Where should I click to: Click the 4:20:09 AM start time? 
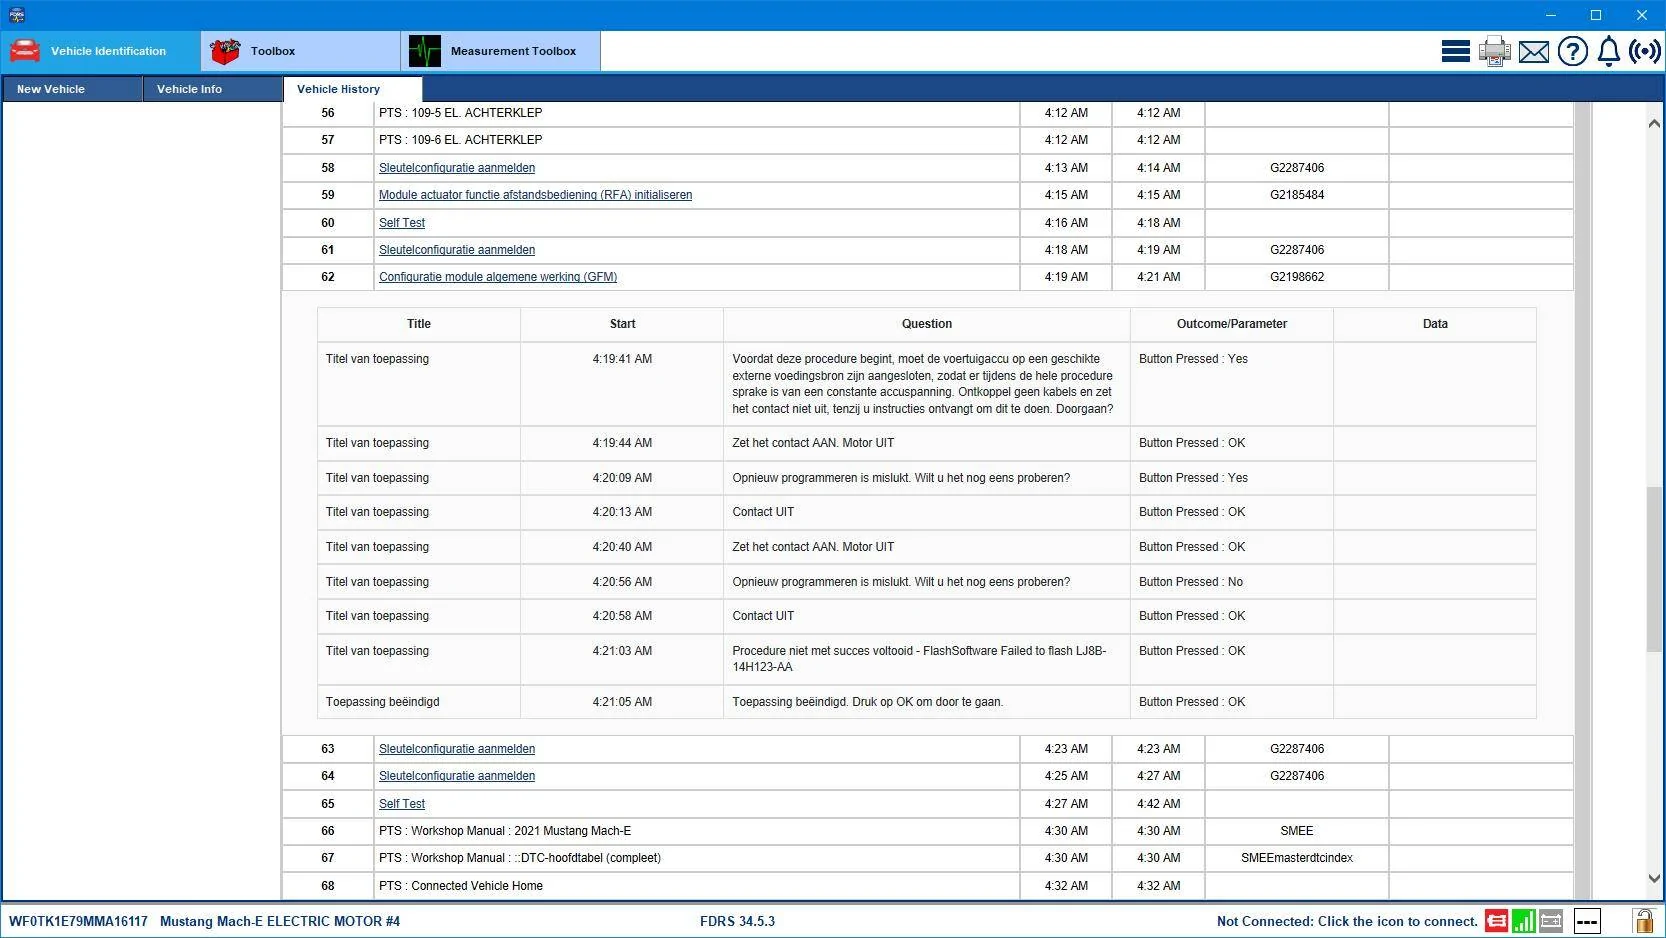pyautogui.click(x=622, y=478)
